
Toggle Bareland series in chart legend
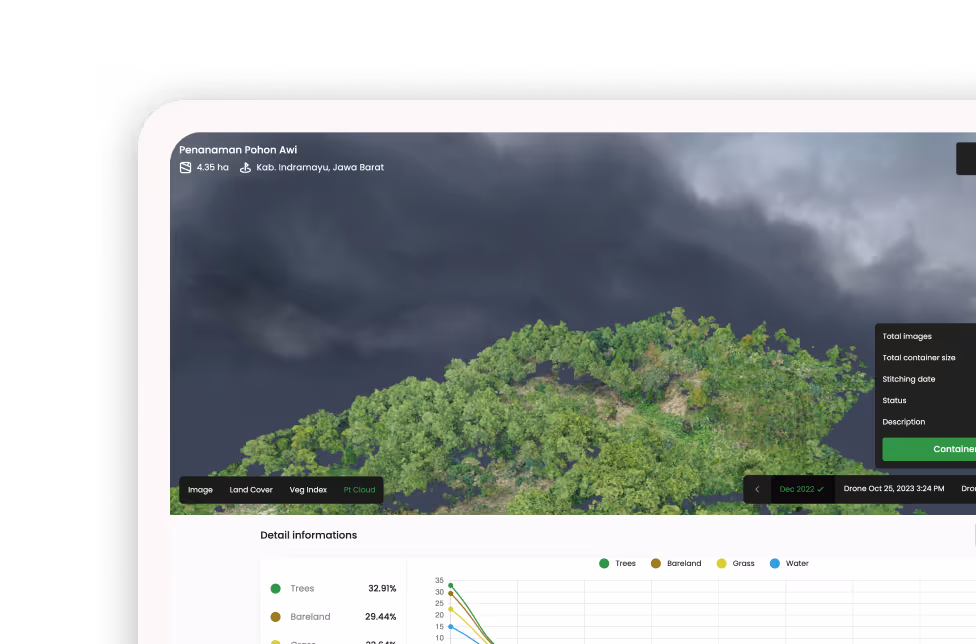pos(676,563)
